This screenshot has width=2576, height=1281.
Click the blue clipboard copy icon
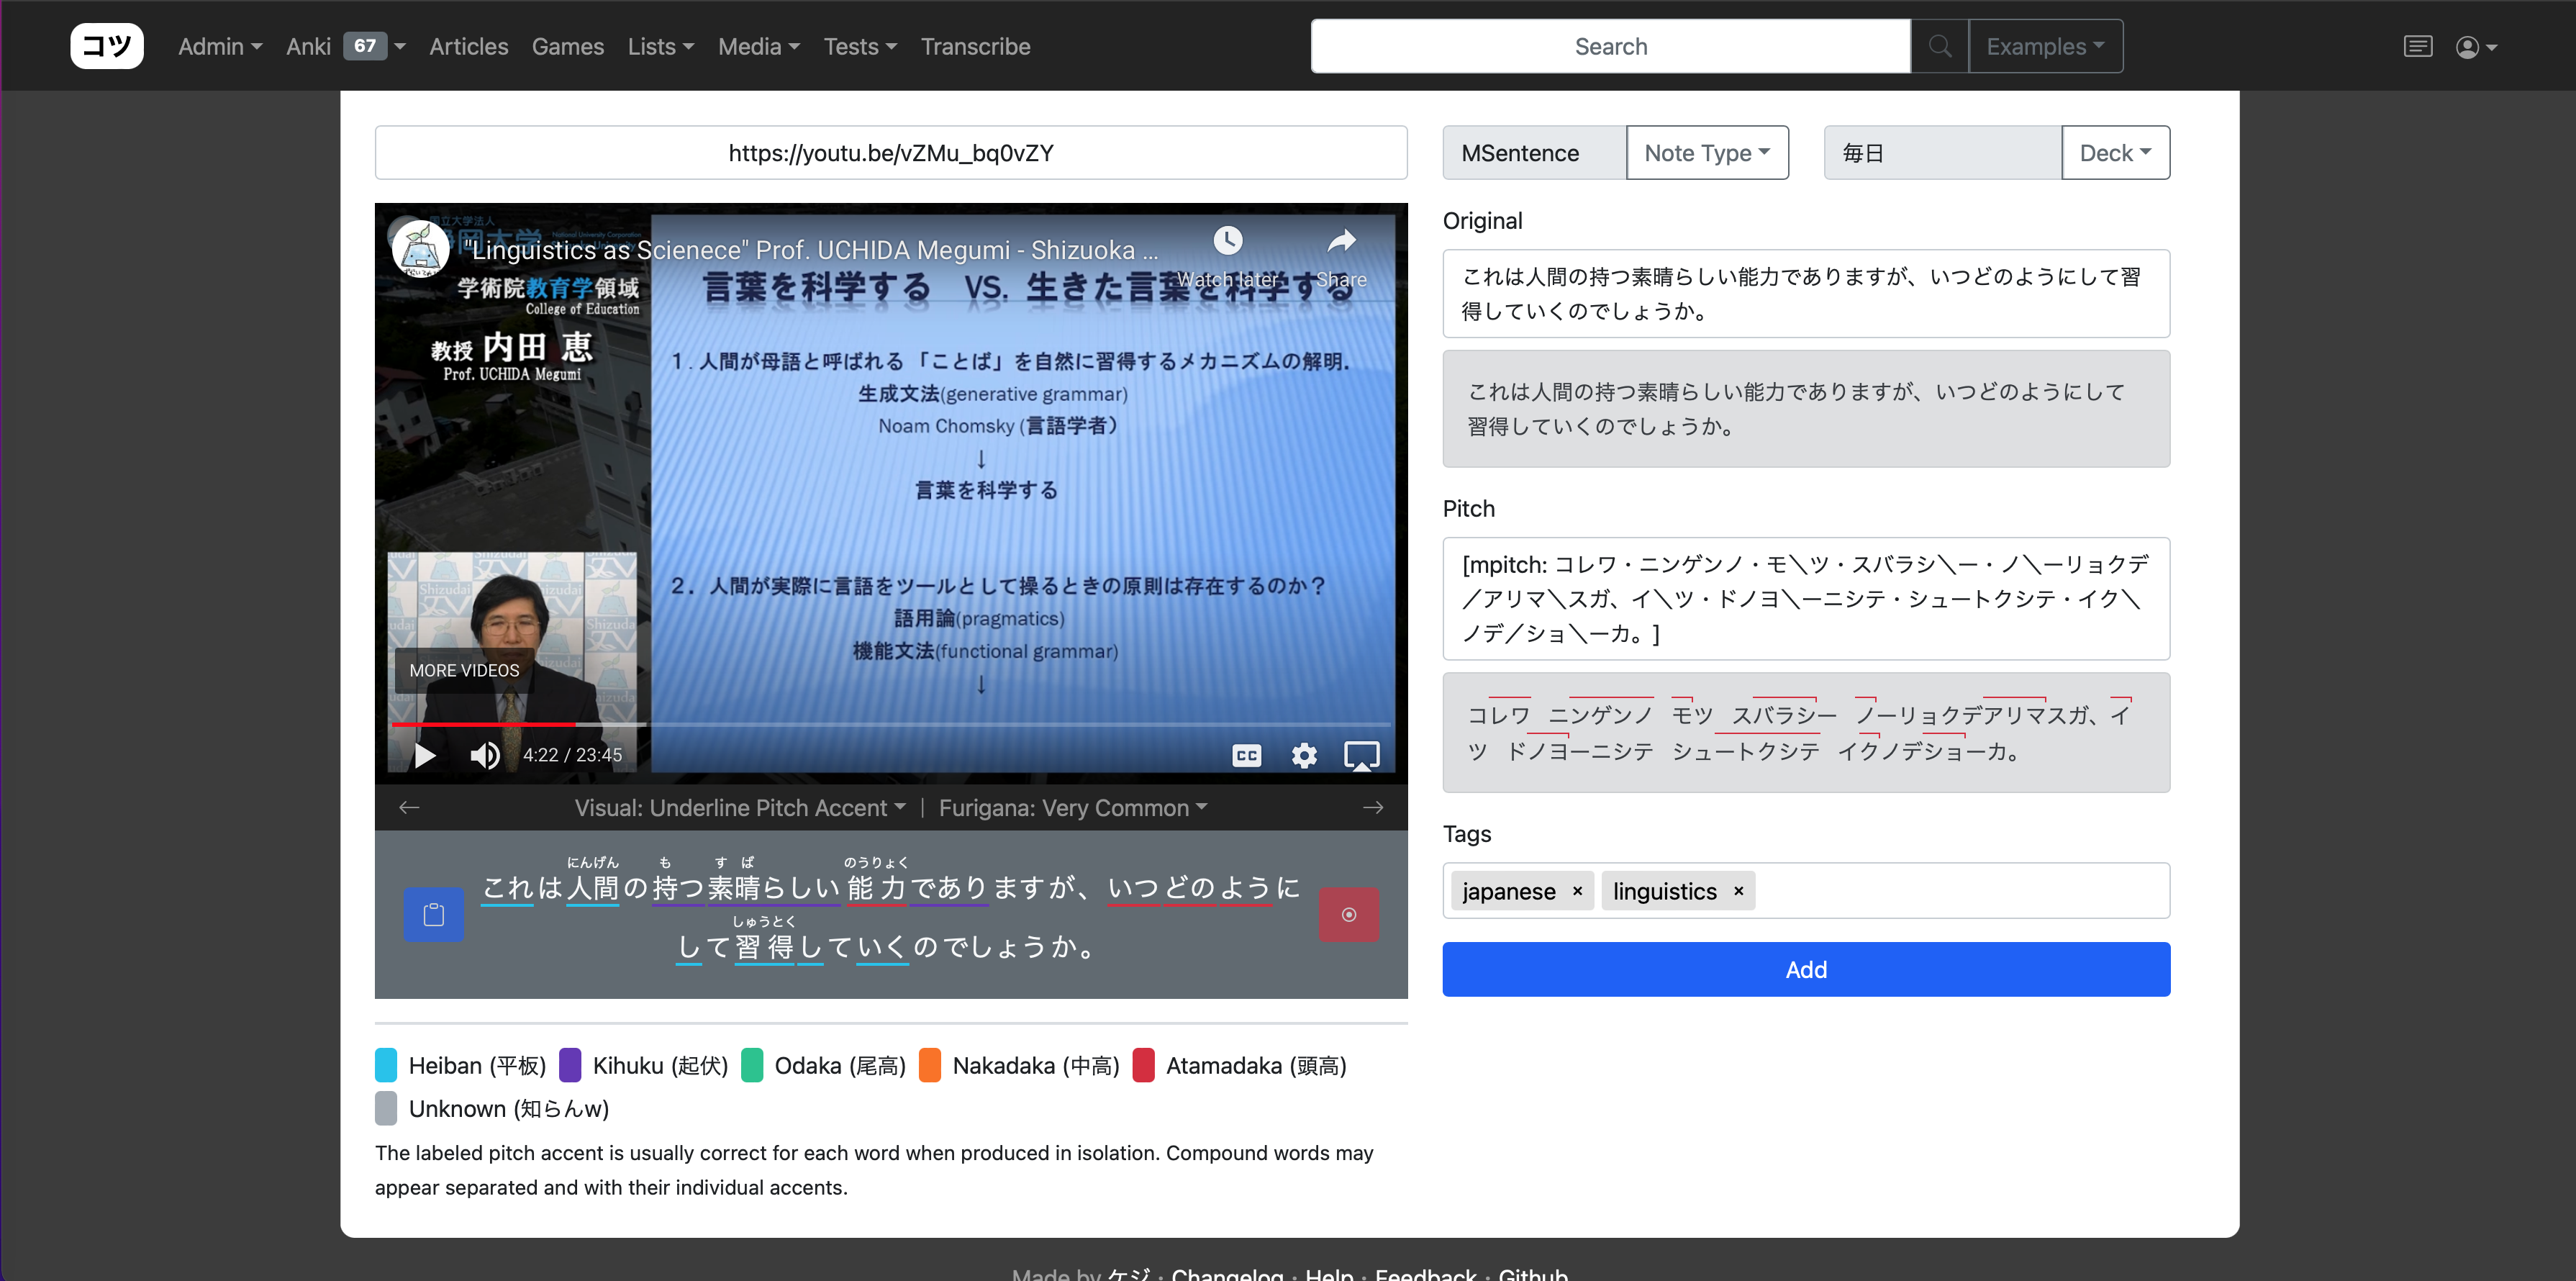[433, 914]
